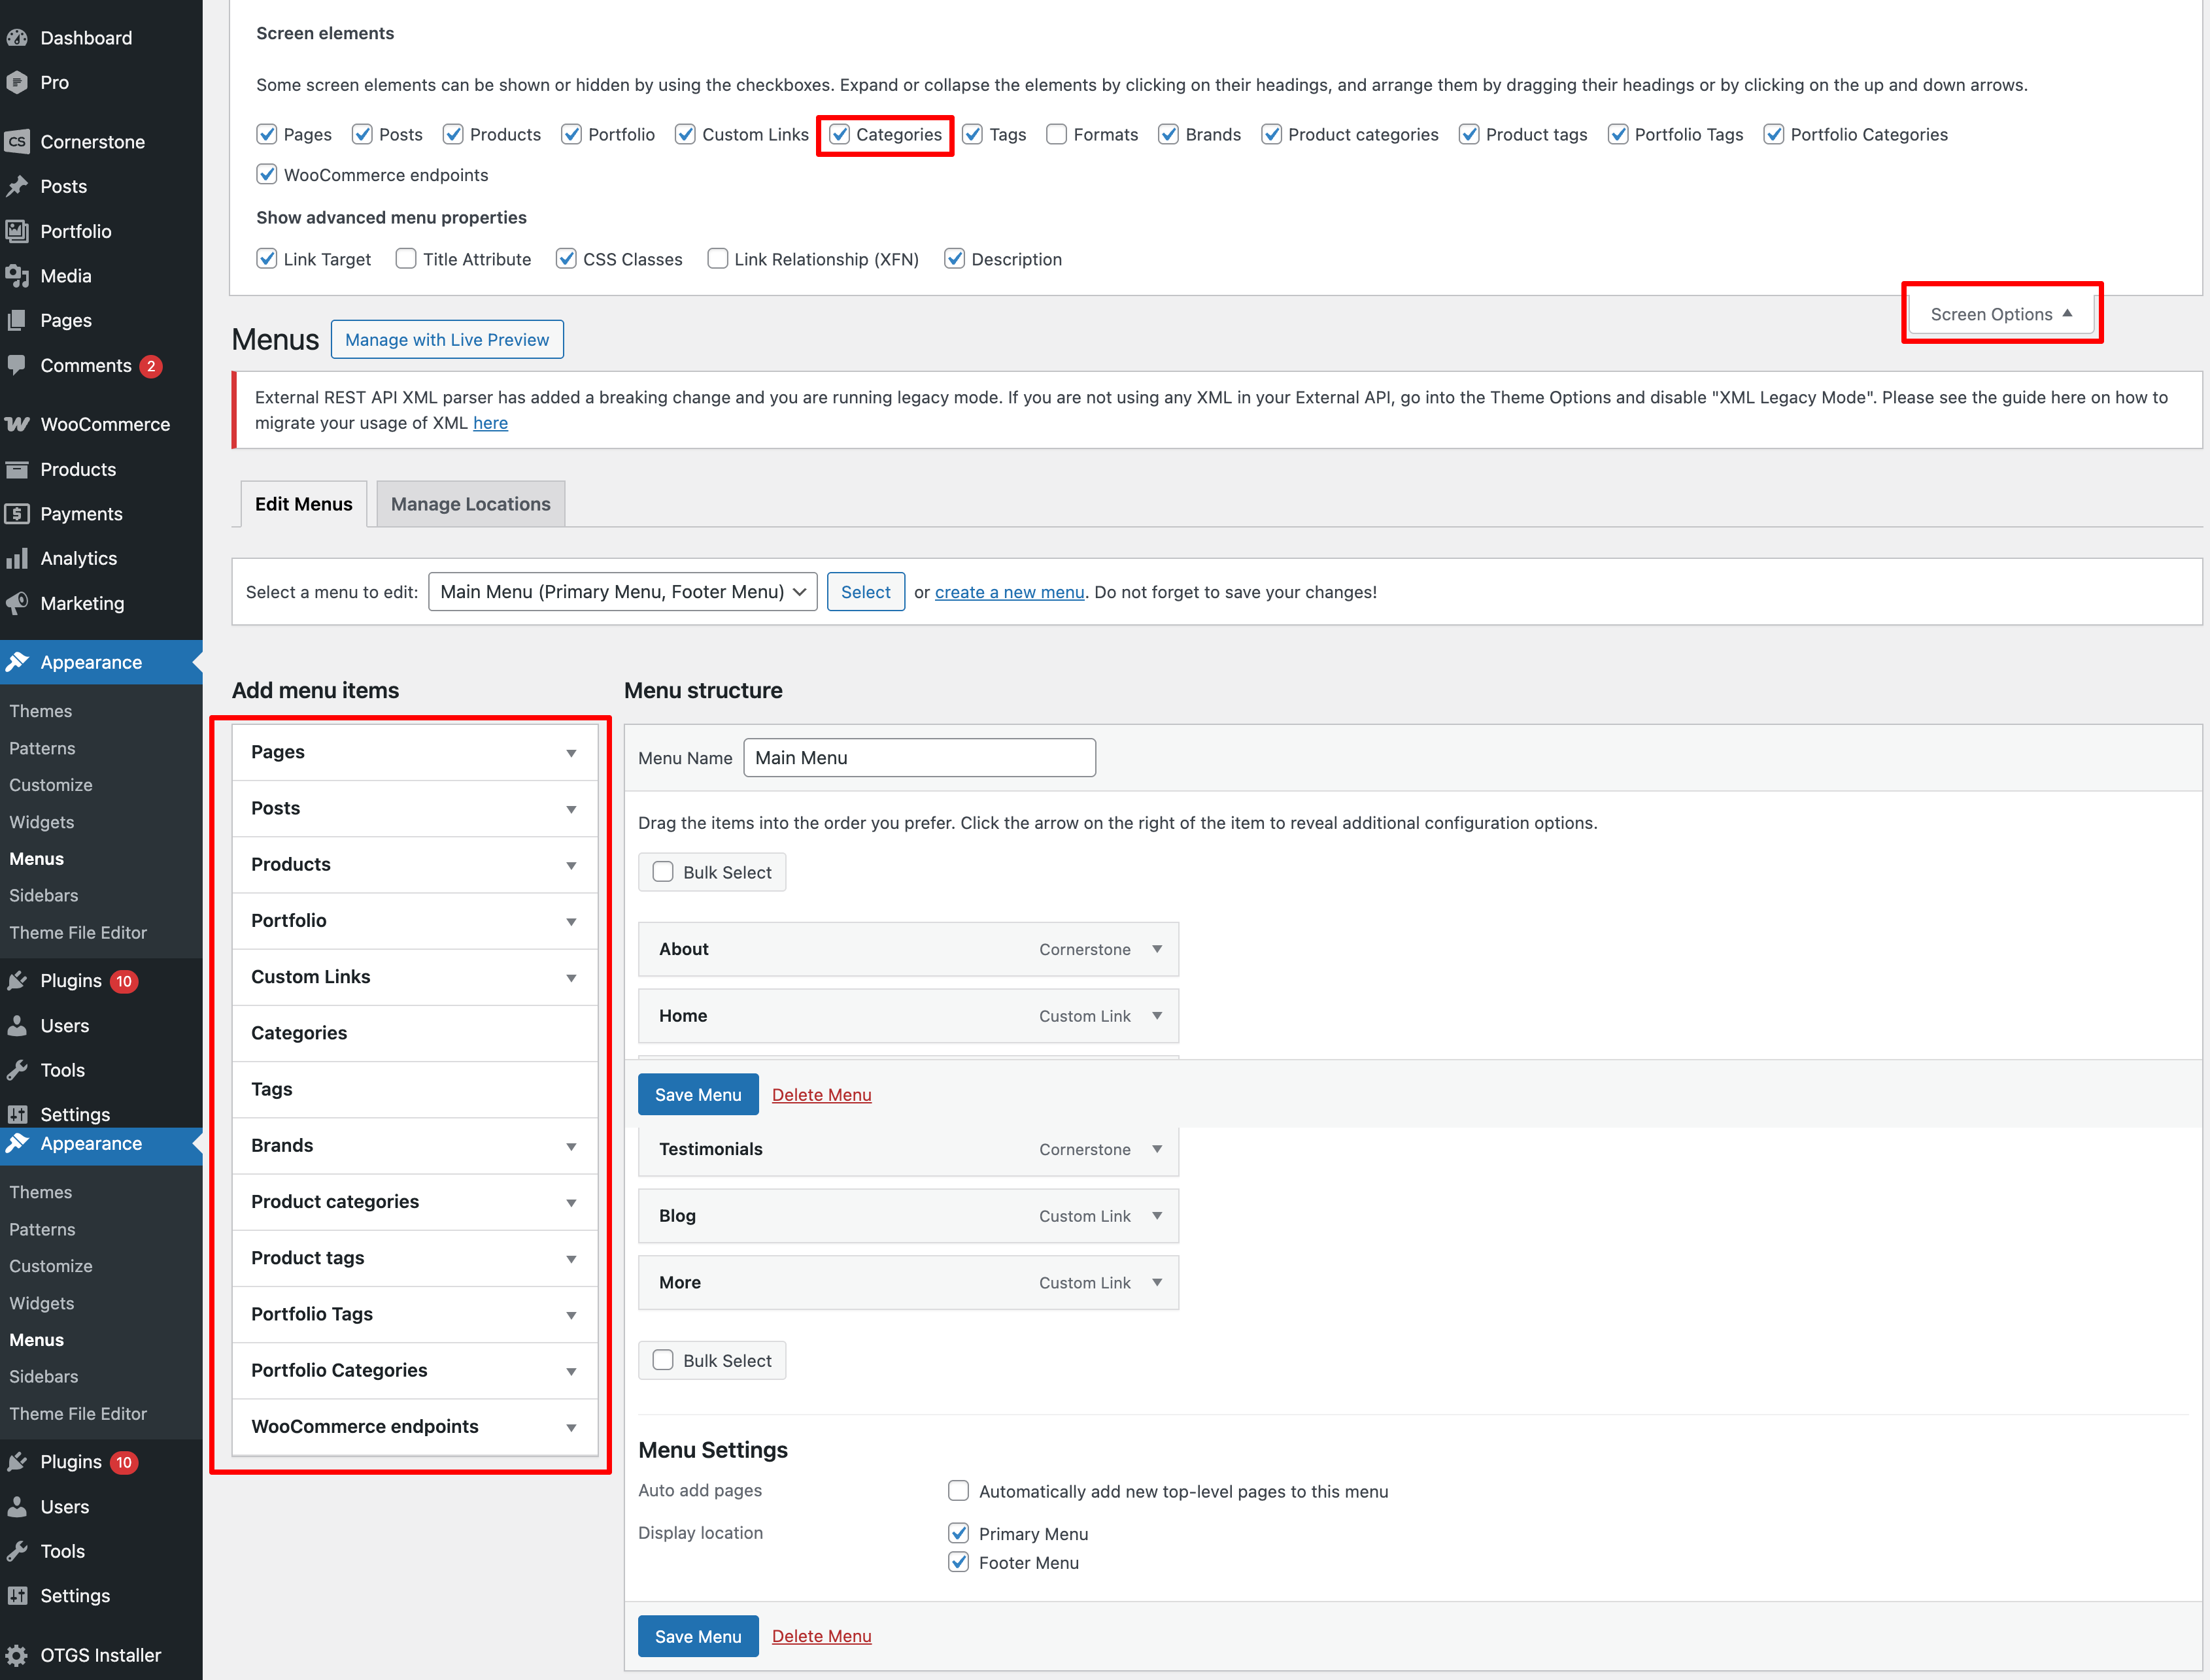Click the Dashboard icon in sidebar

point(17,38)
